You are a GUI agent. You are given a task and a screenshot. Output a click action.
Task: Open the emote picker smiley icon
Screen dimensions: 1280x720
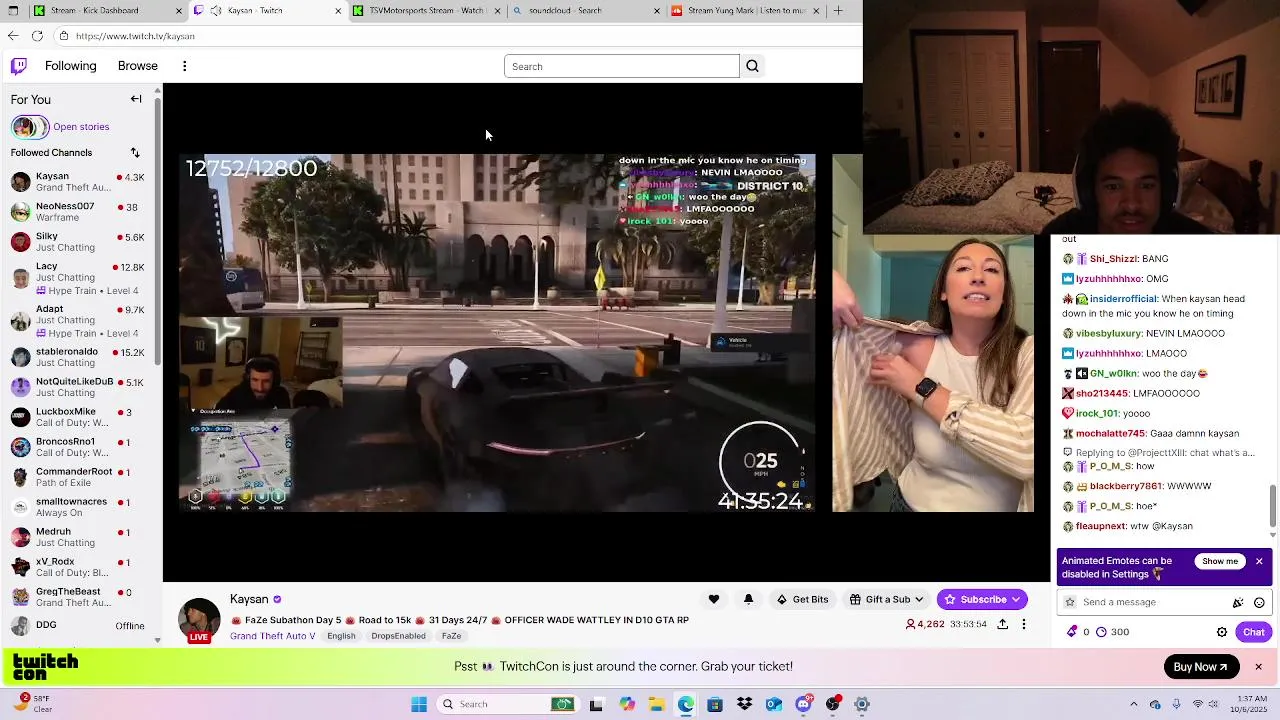(x=1259, y=602)
